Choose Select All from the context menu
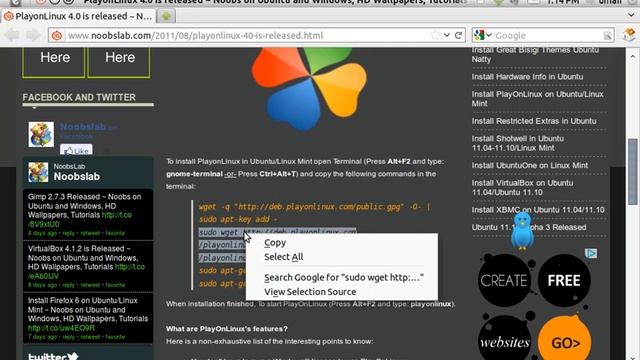Viewport: 640px width, 360px height. point(283,257)
